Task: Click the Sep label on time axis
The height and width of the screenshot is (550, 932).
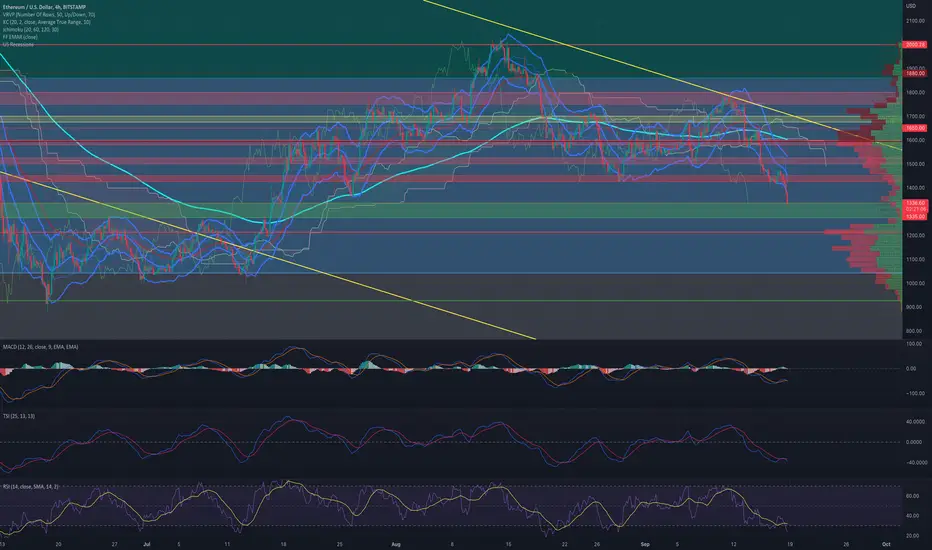Action: pyautogui.click(x=645, y=544)
